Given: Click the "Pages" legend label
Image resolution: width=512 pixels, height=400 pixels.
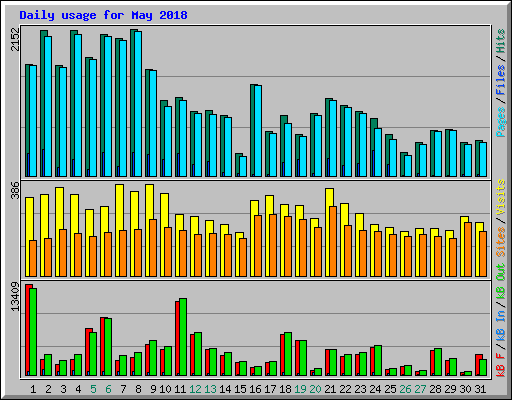Looking at the screenshot, I should pyautogui.click(x=501, y=122).
